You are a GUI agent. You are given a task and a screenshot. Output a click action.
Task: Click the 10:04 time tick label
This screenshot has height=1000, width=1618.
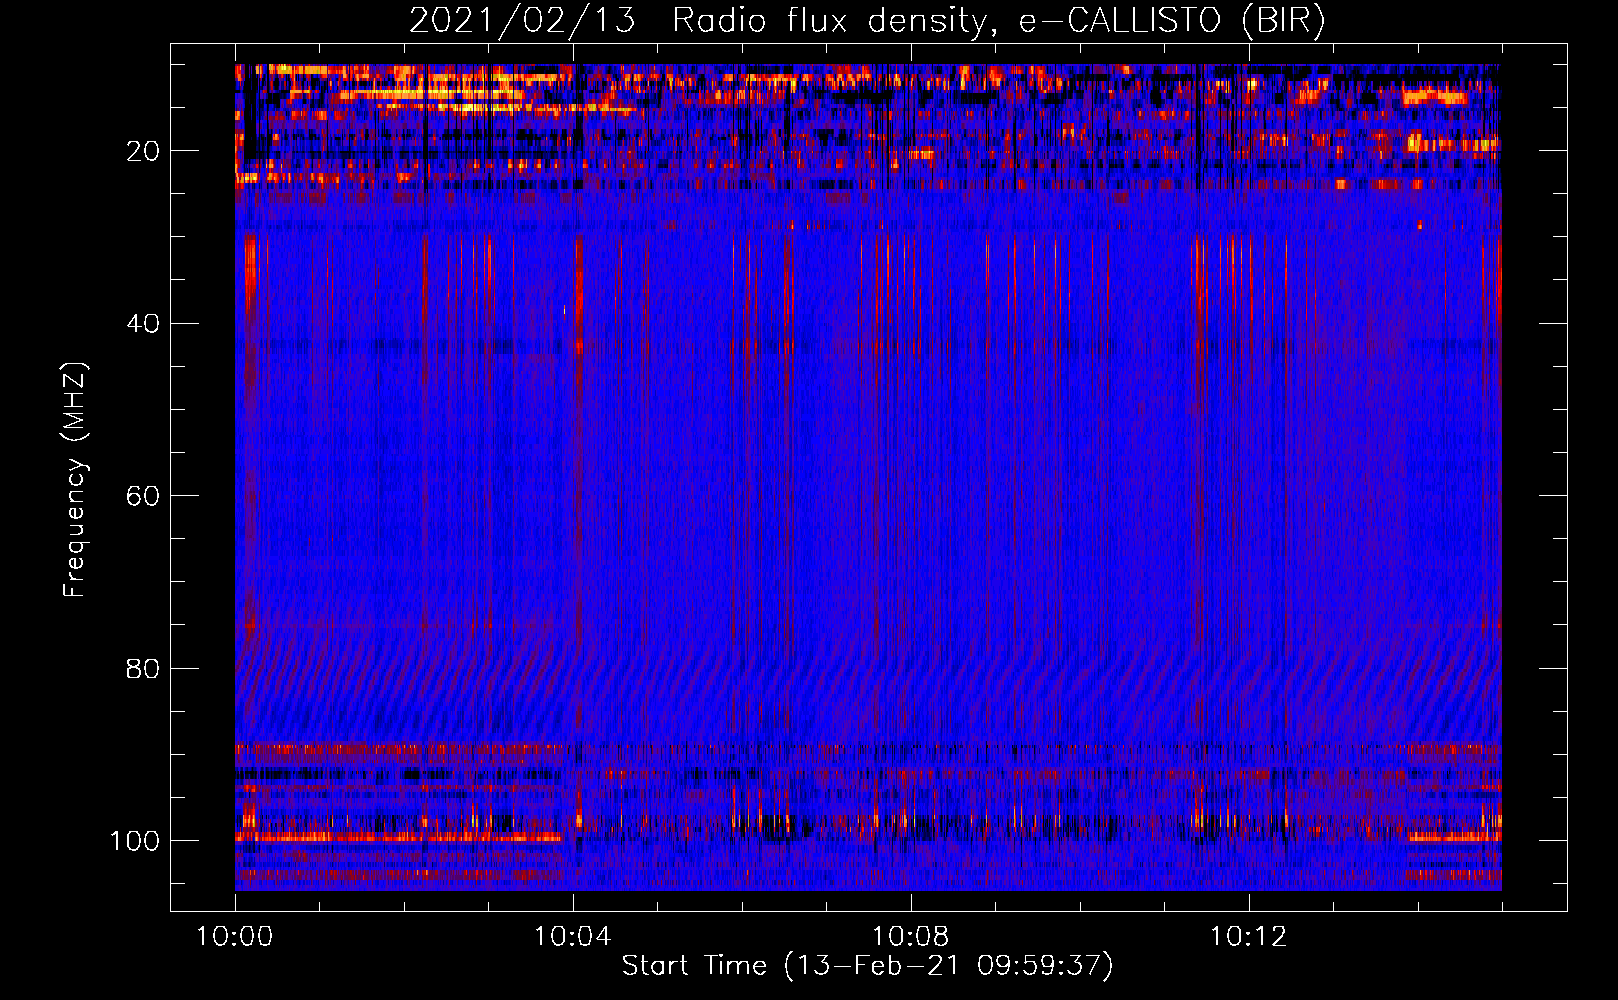[x=572, y=937]
